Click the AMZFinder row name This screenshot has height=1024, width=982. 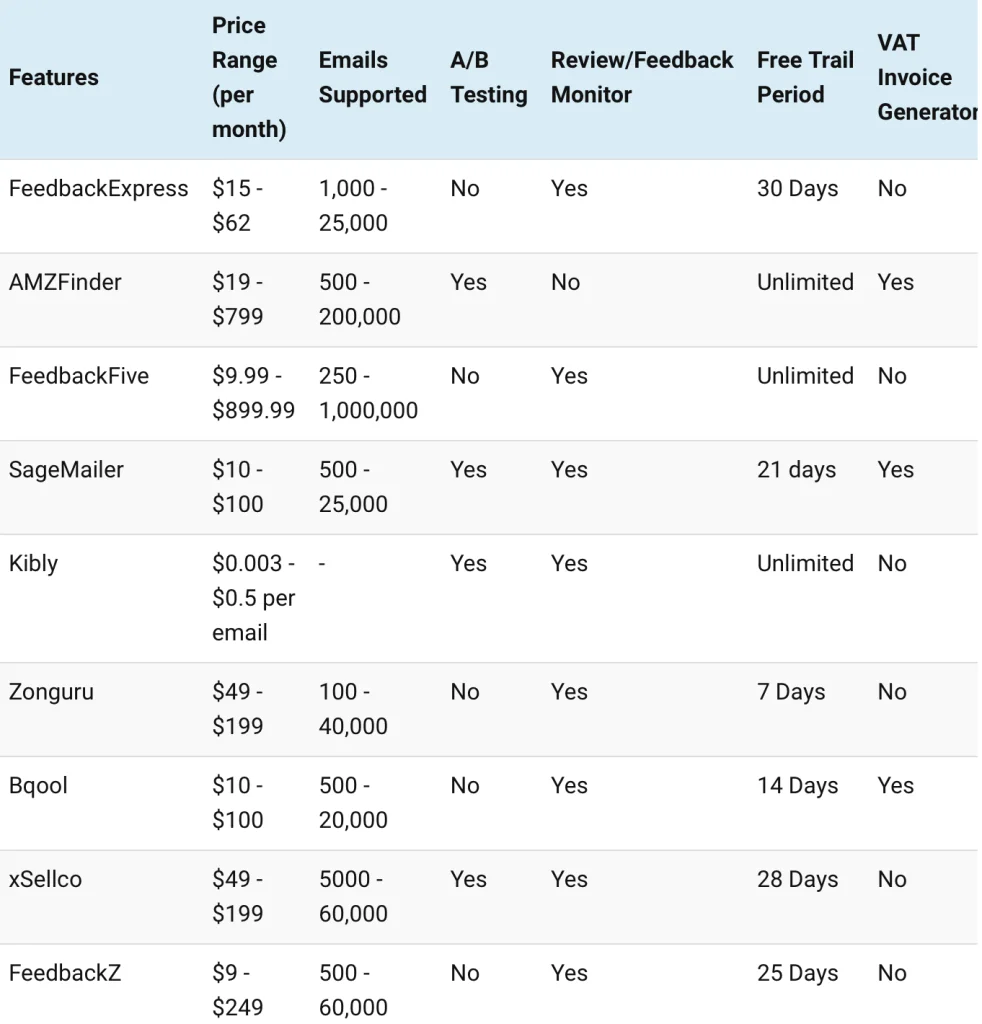pos(65,283)
